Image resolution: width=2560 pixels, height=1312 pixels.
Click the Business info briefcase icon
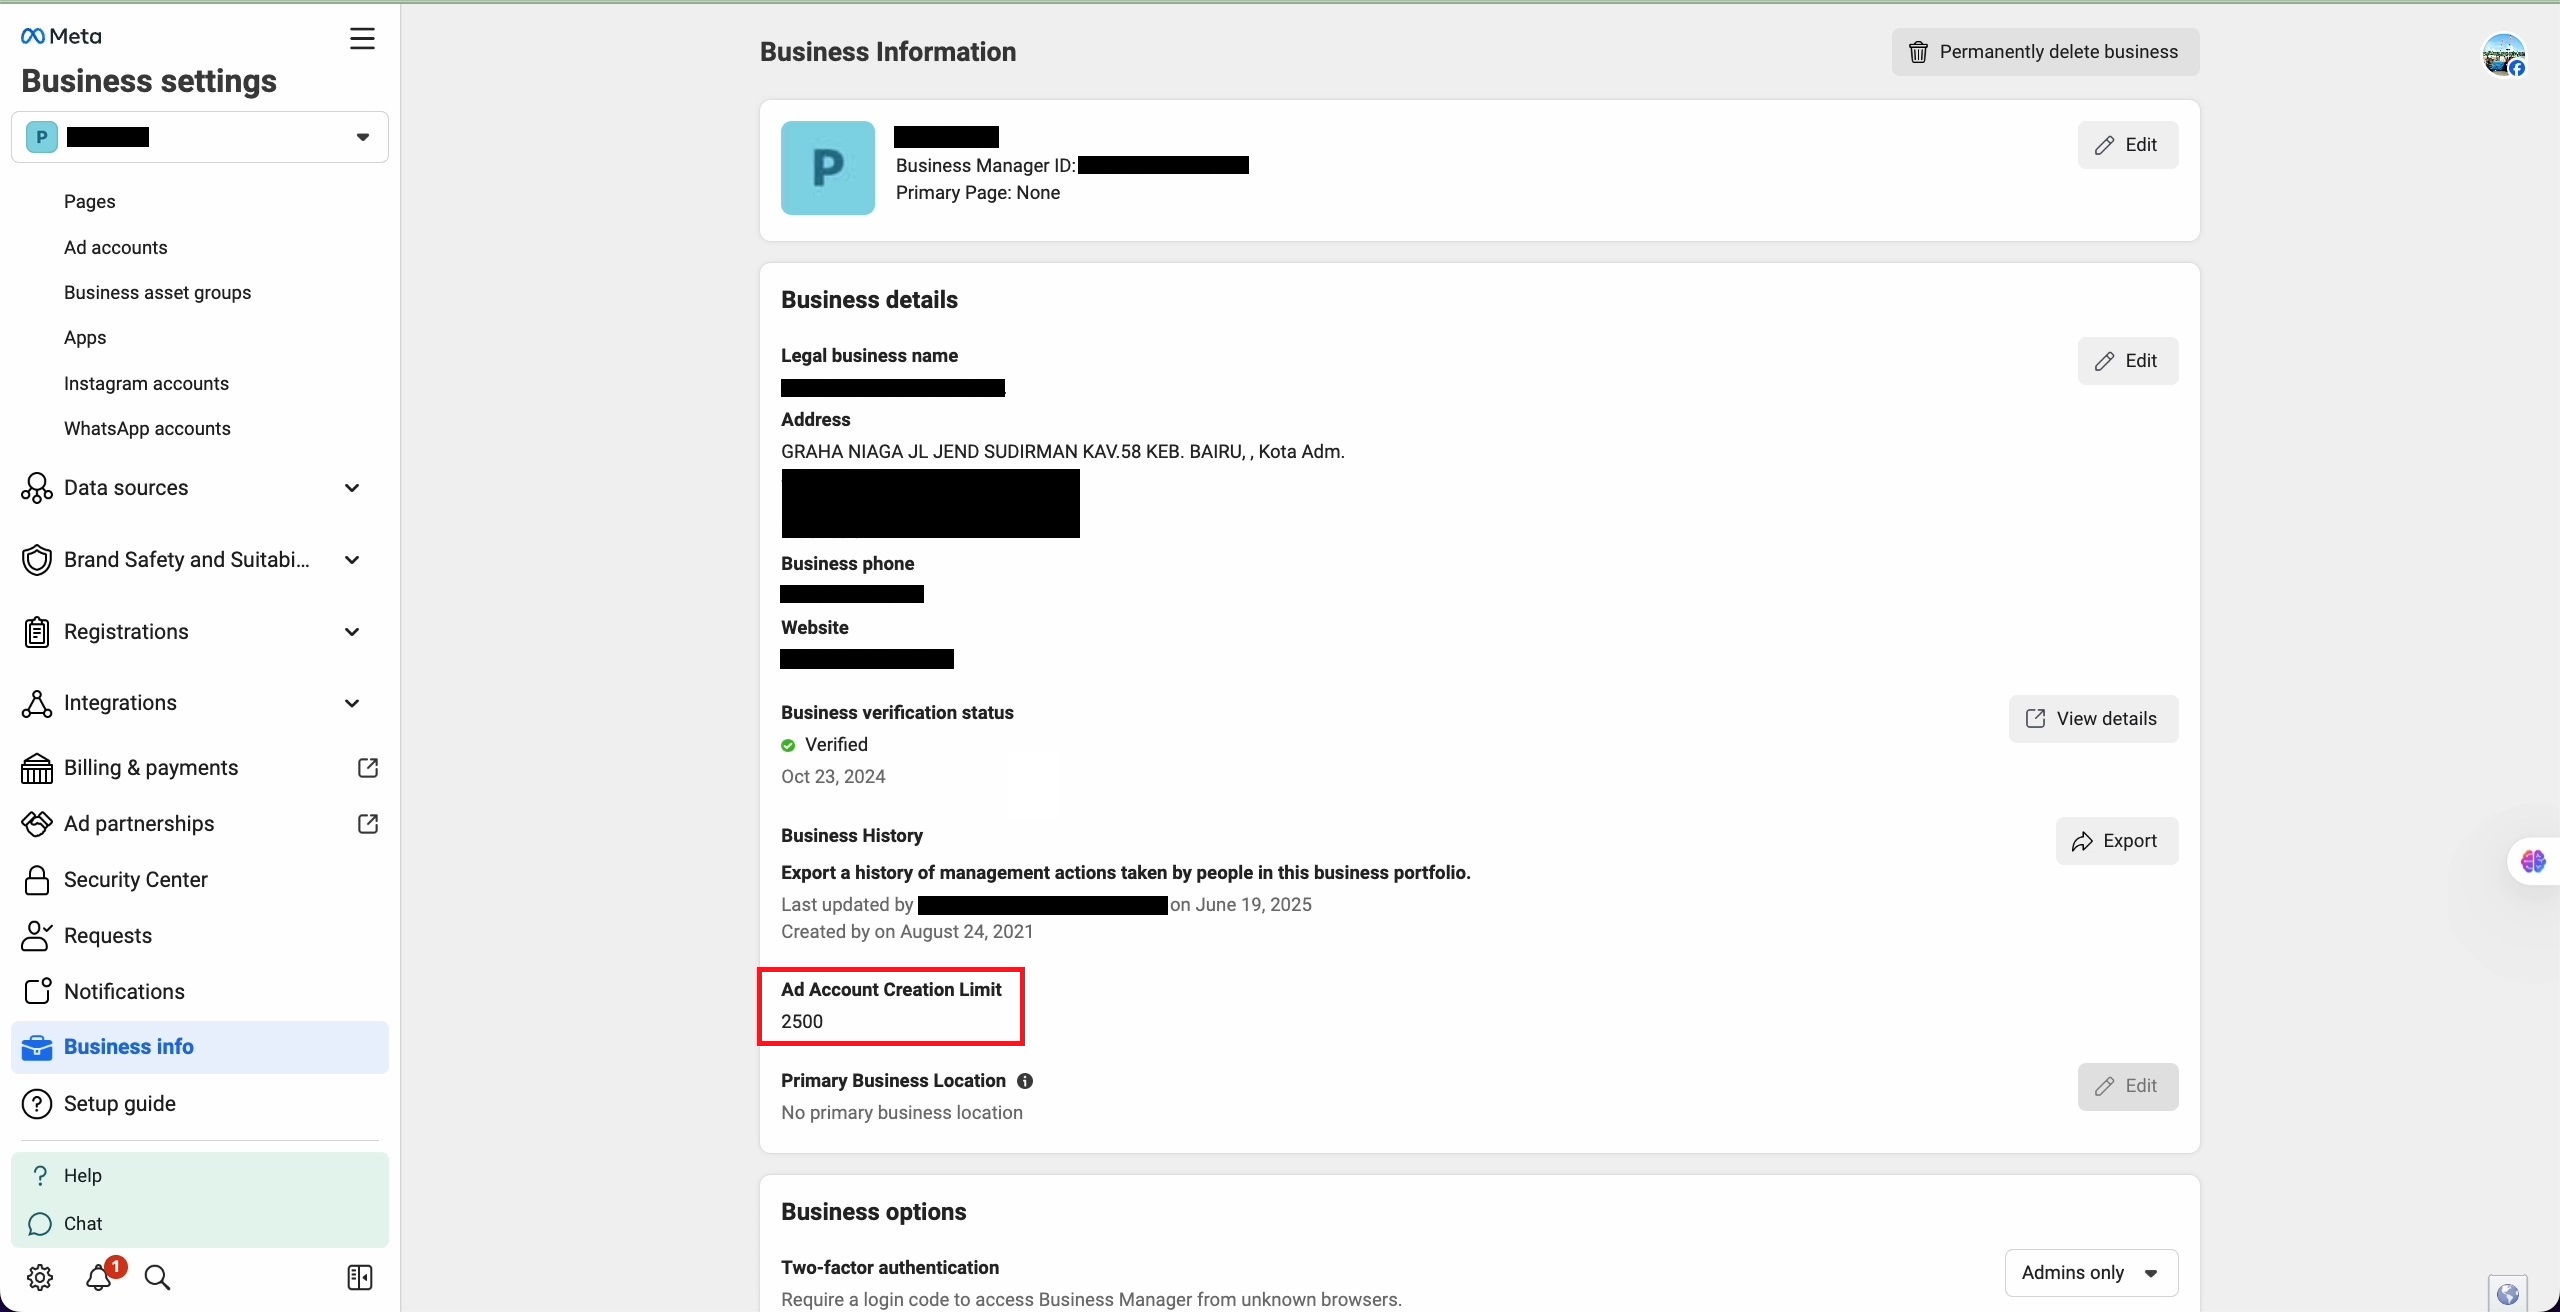click(37, 1047)
